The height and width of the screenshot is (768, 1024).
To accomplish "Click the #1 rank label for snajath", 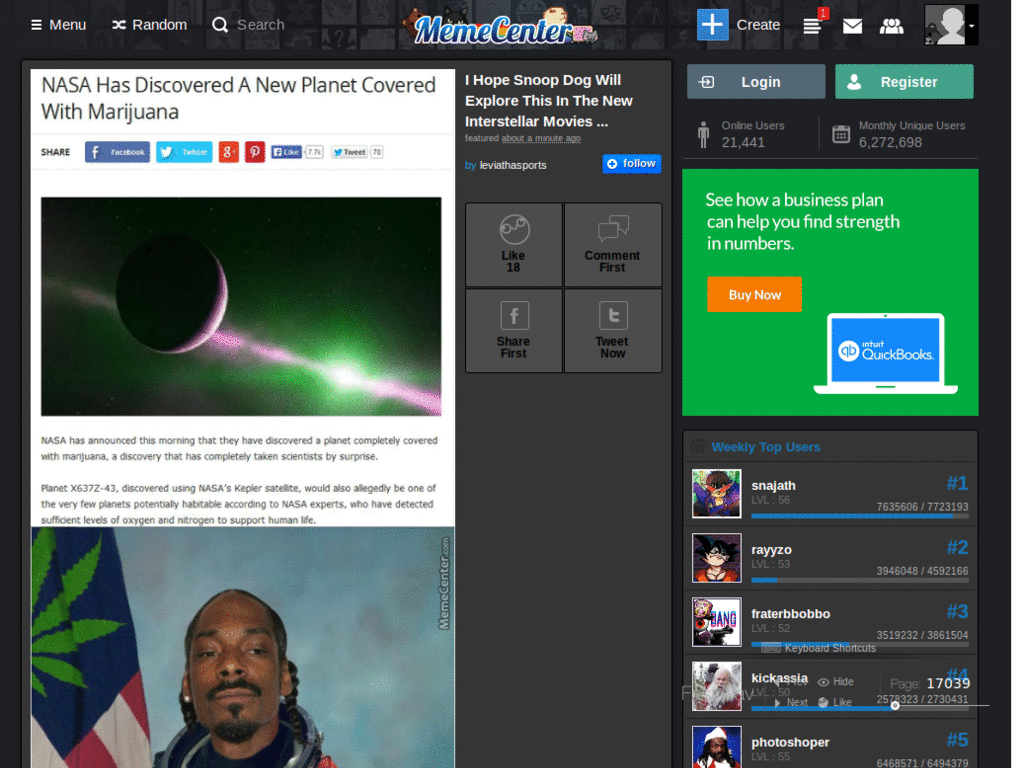I will (957, 483).
